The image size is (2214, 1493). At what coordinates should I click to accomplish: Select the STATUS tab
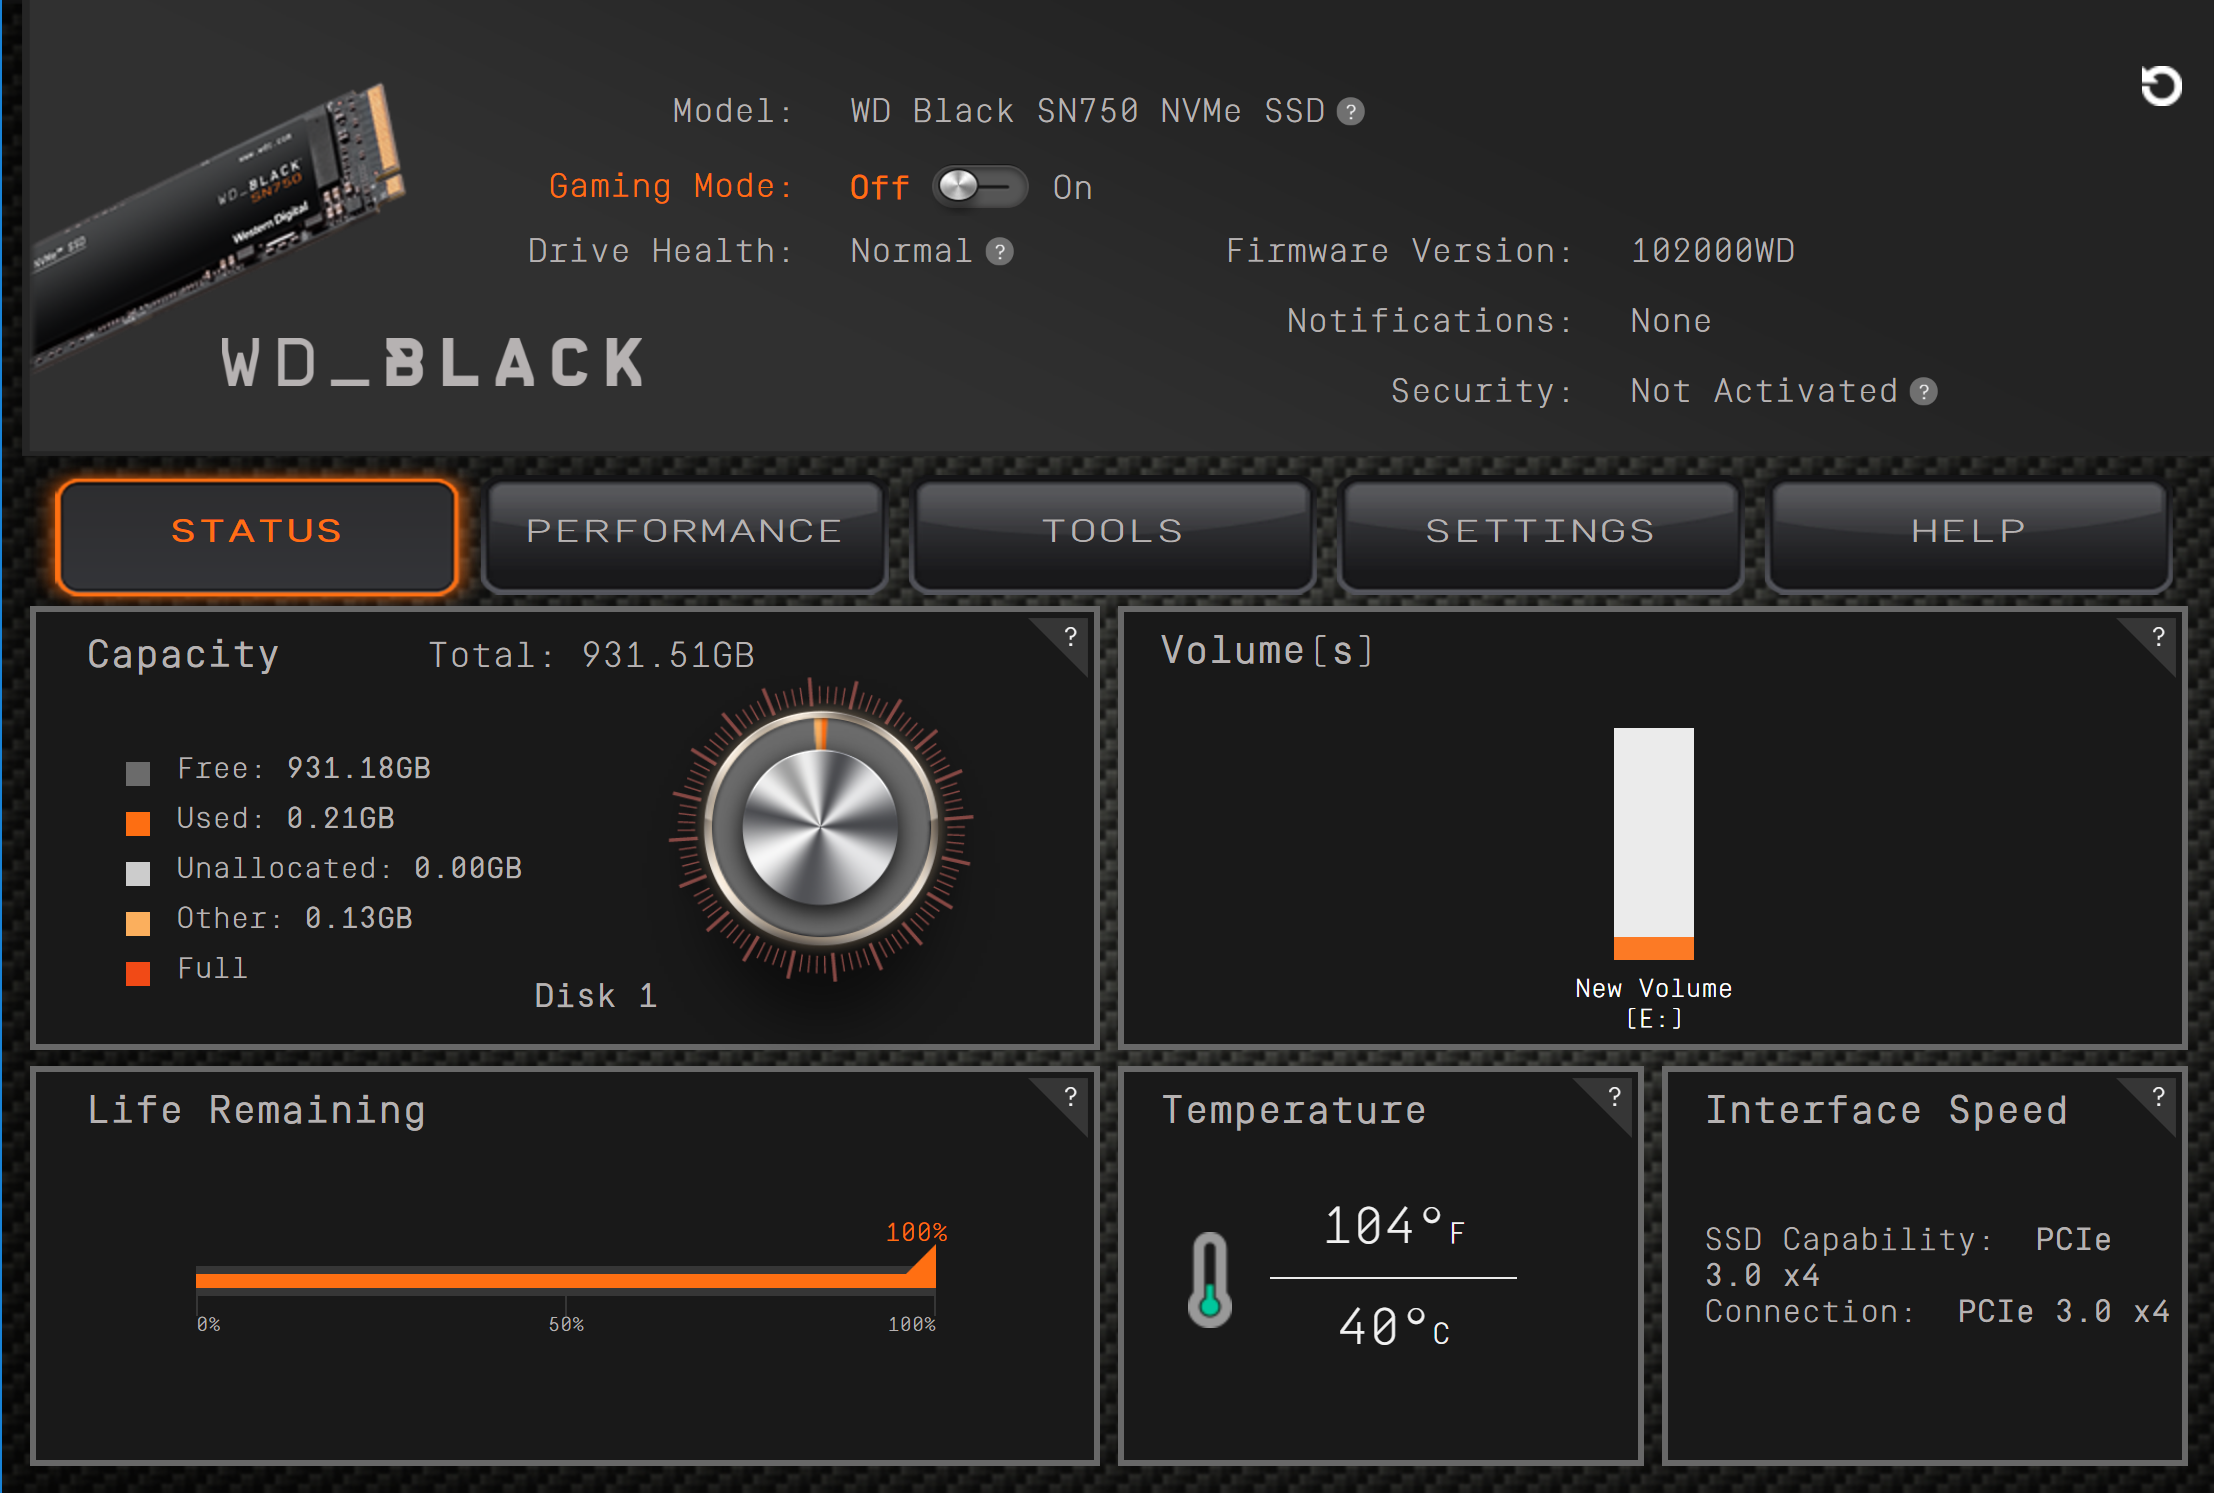[x=257, y=531]
